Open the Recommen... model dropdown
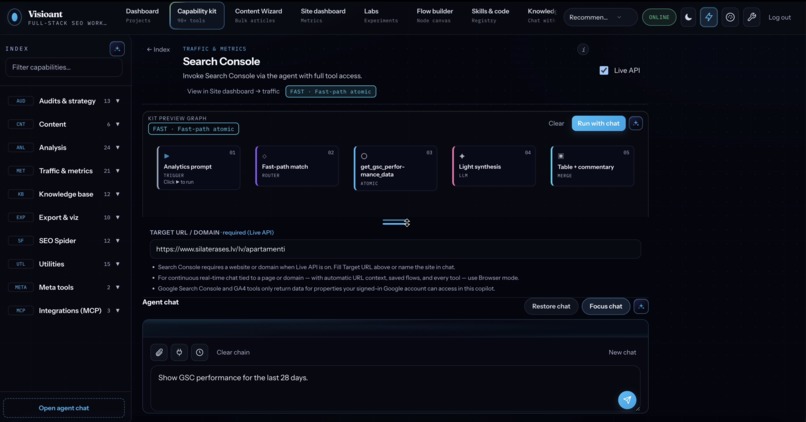 (600, 17)
